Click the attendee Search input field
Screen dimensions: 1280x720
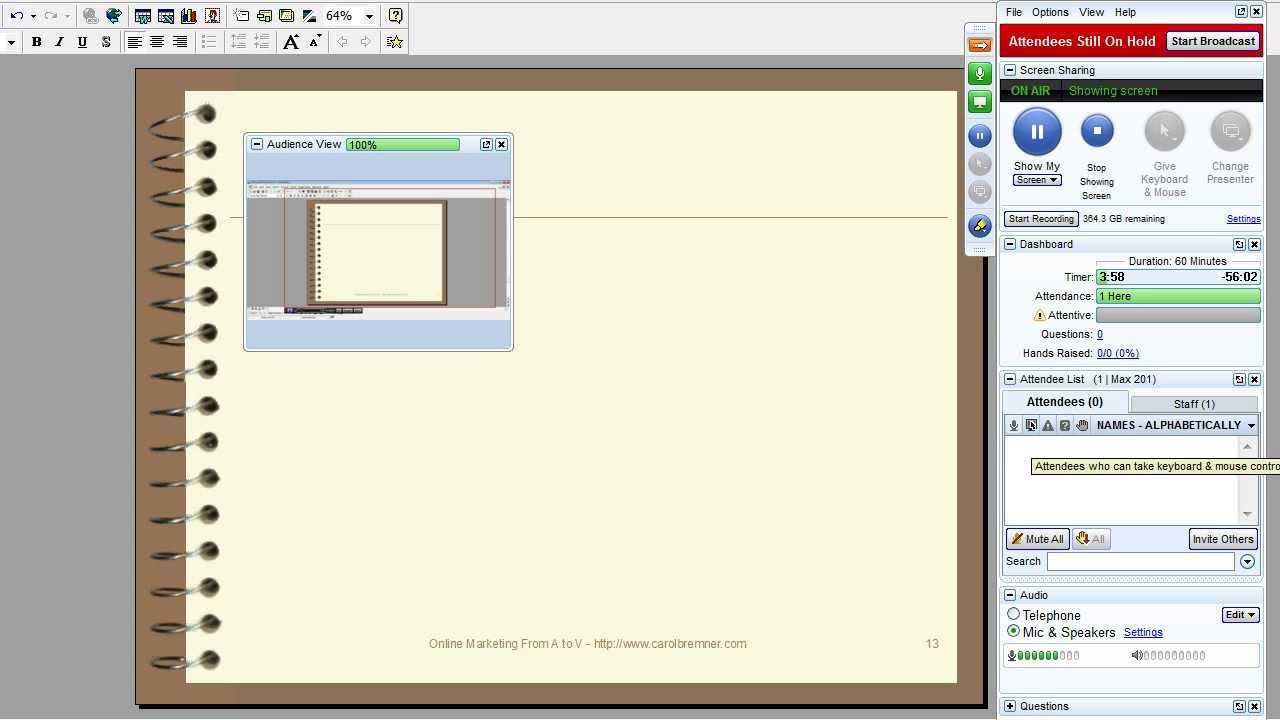pyautogui.click(x=1140, y=562)
